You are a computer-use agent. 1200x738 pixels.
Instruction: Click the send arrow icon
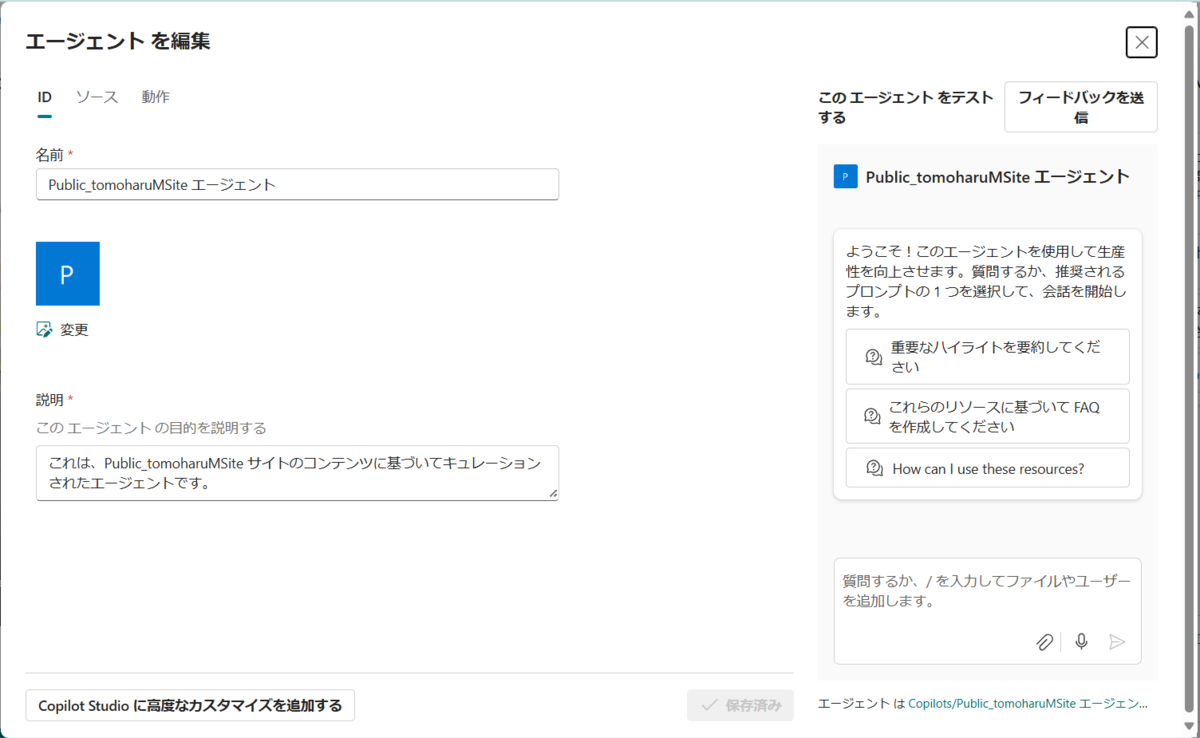pos(1117,642)
